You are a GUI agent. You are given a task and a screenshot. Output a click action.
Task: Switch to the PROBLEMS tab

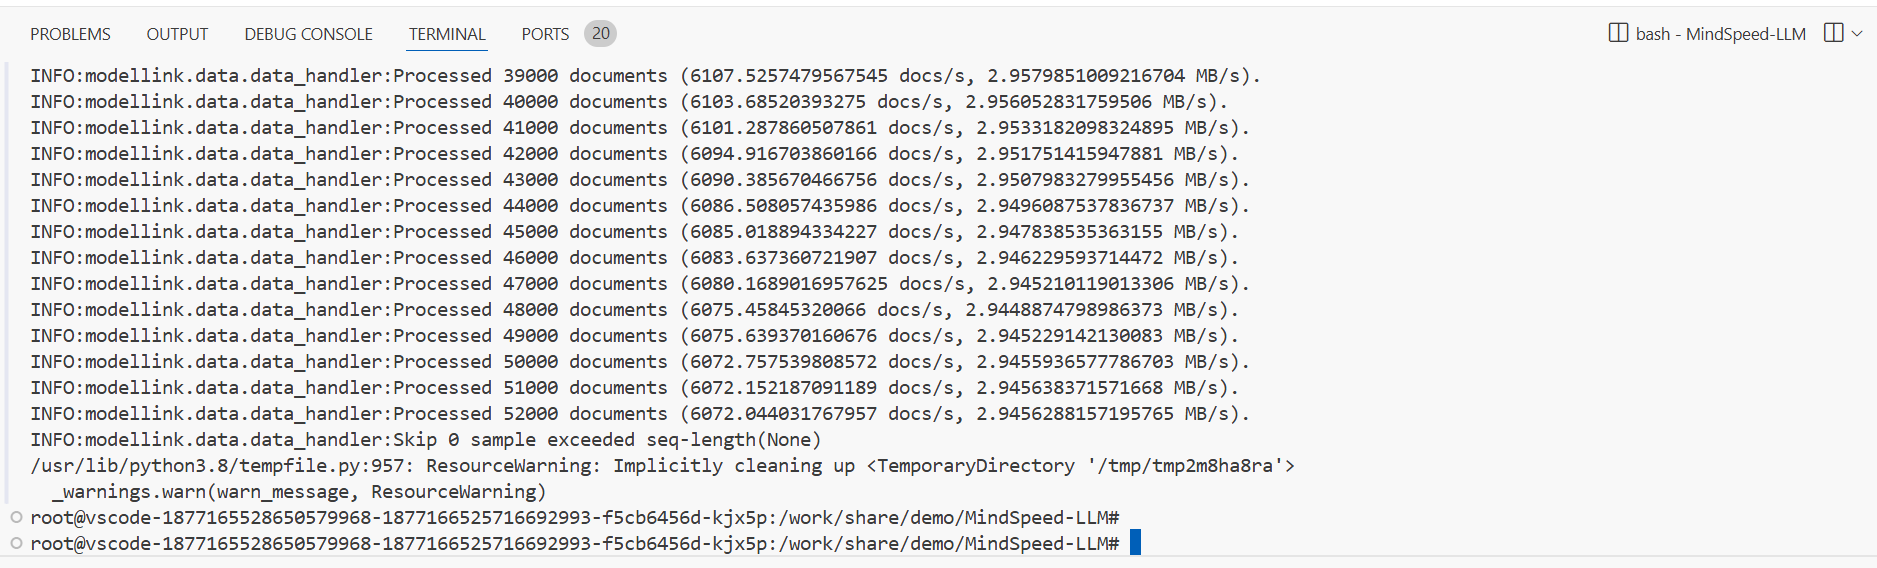coord(70,34)
